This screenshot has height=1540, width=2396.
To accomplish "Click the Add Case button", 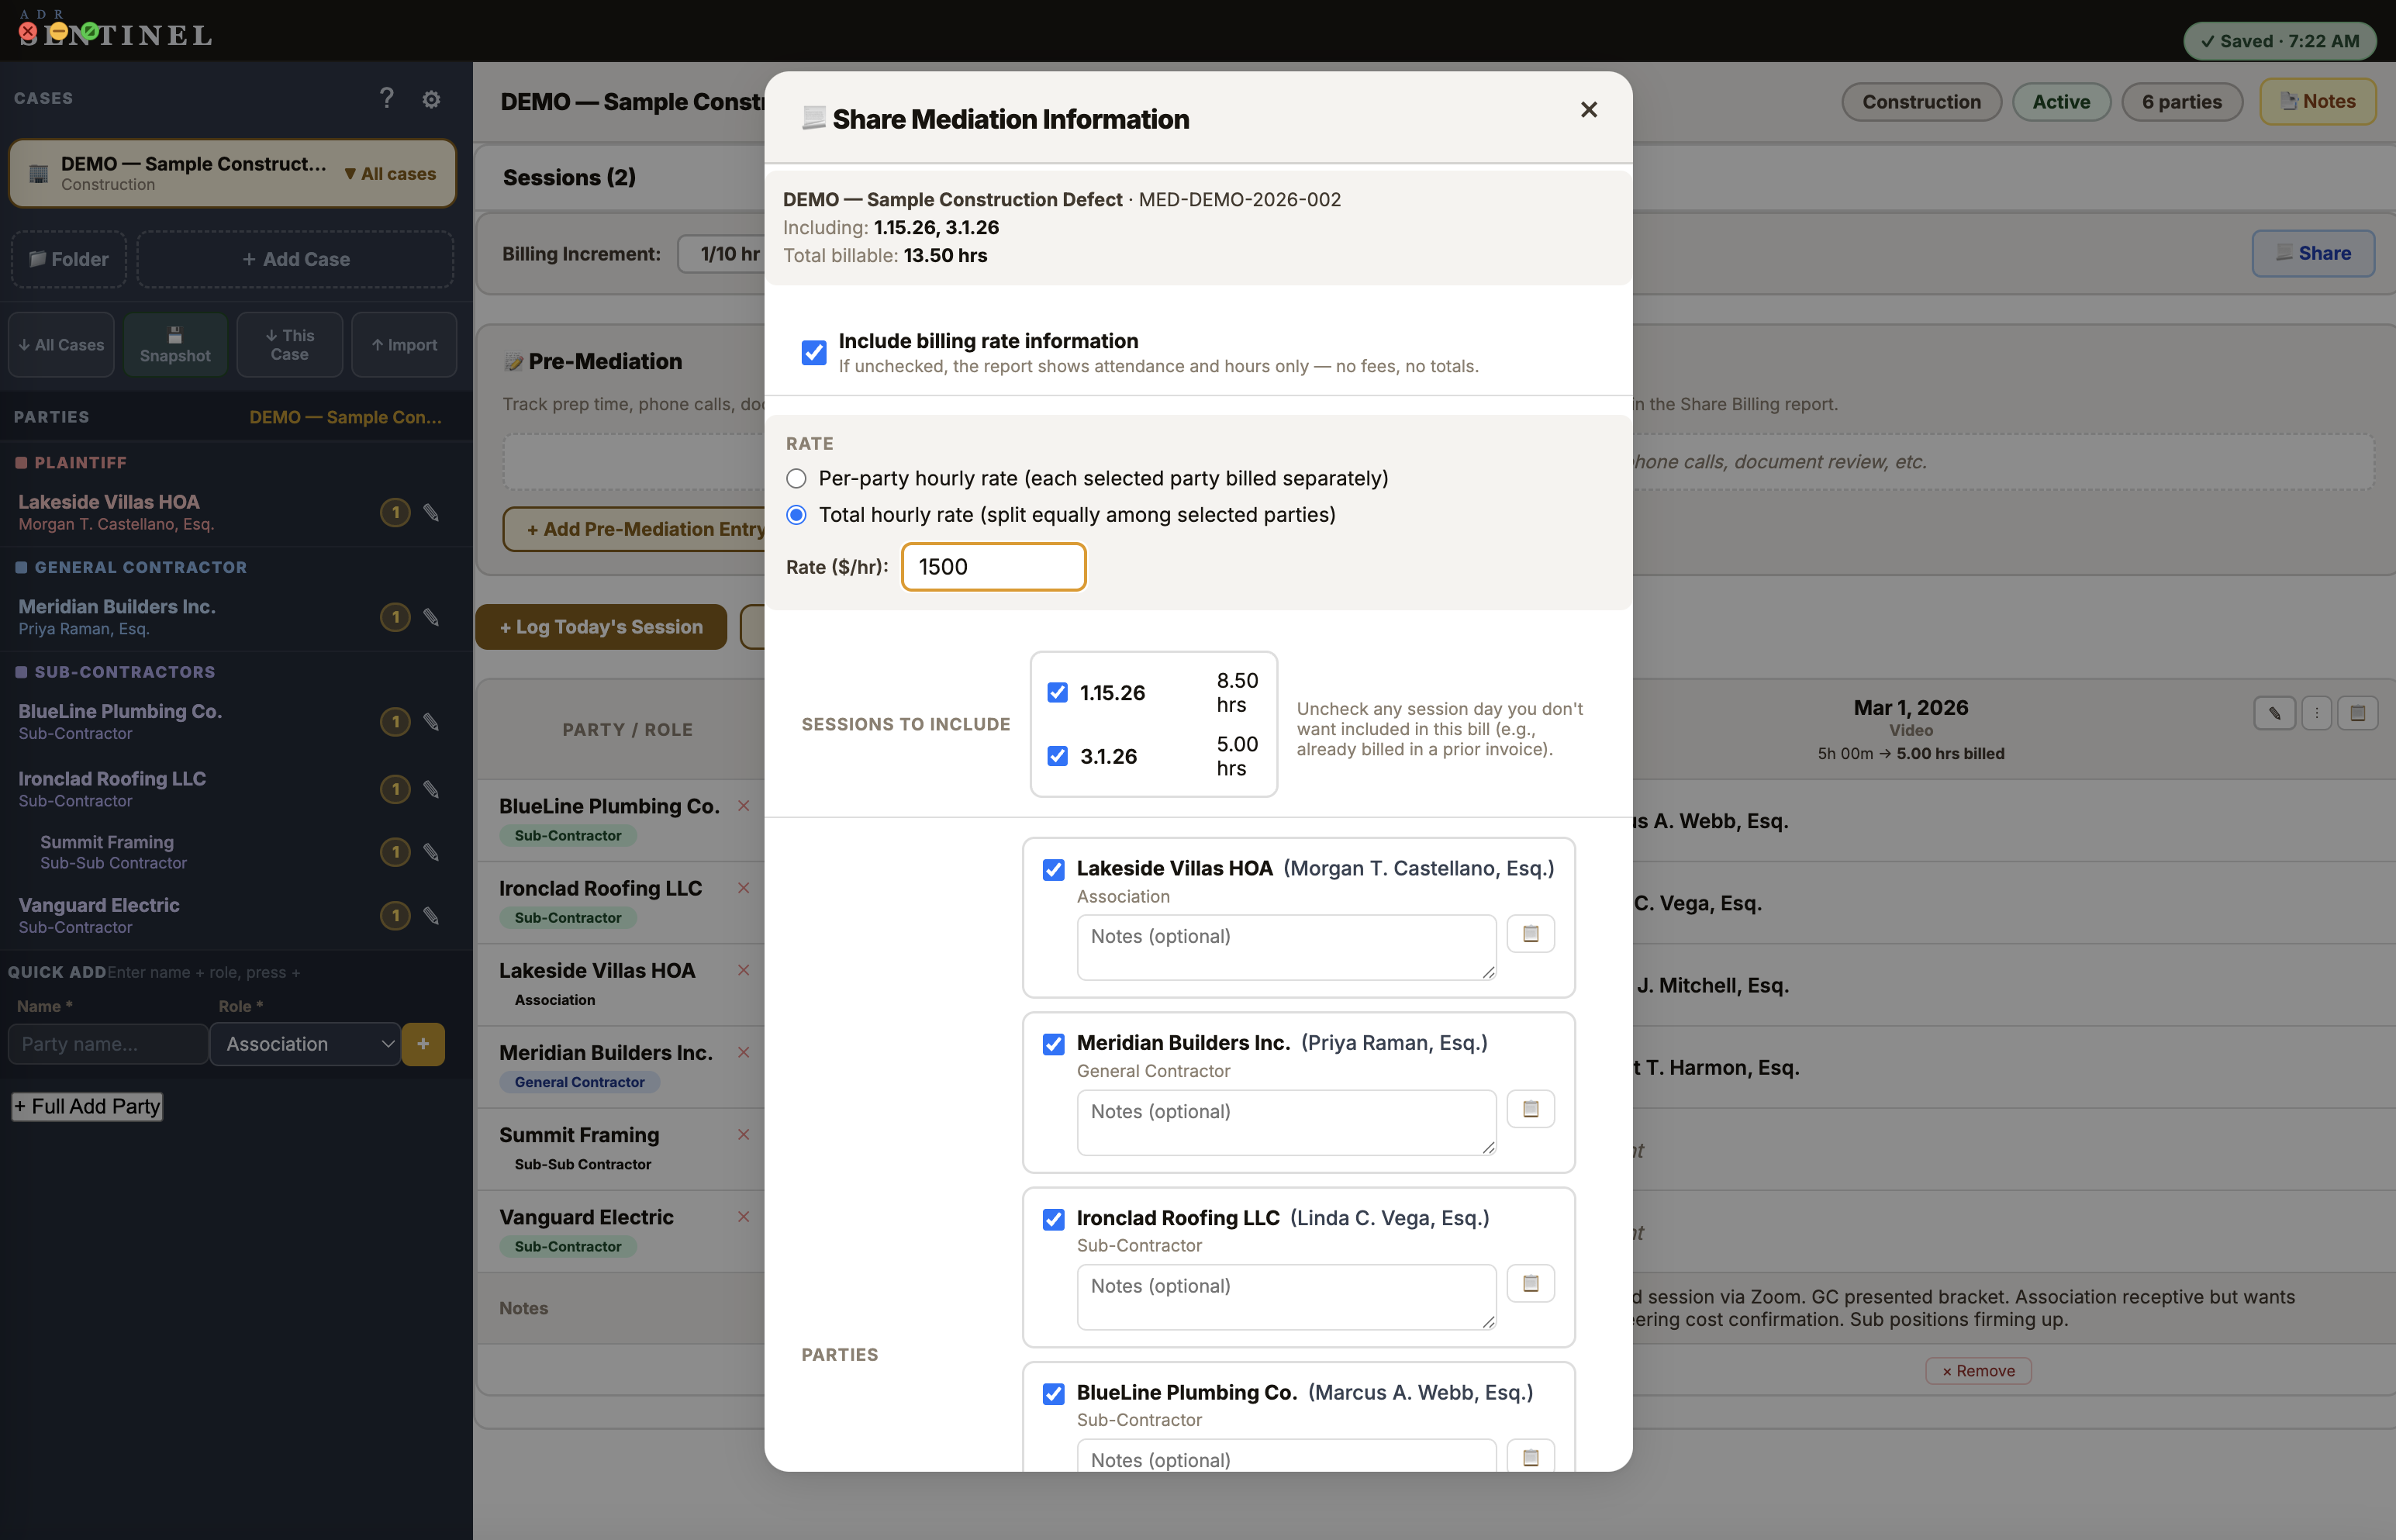I will [295, 260].
